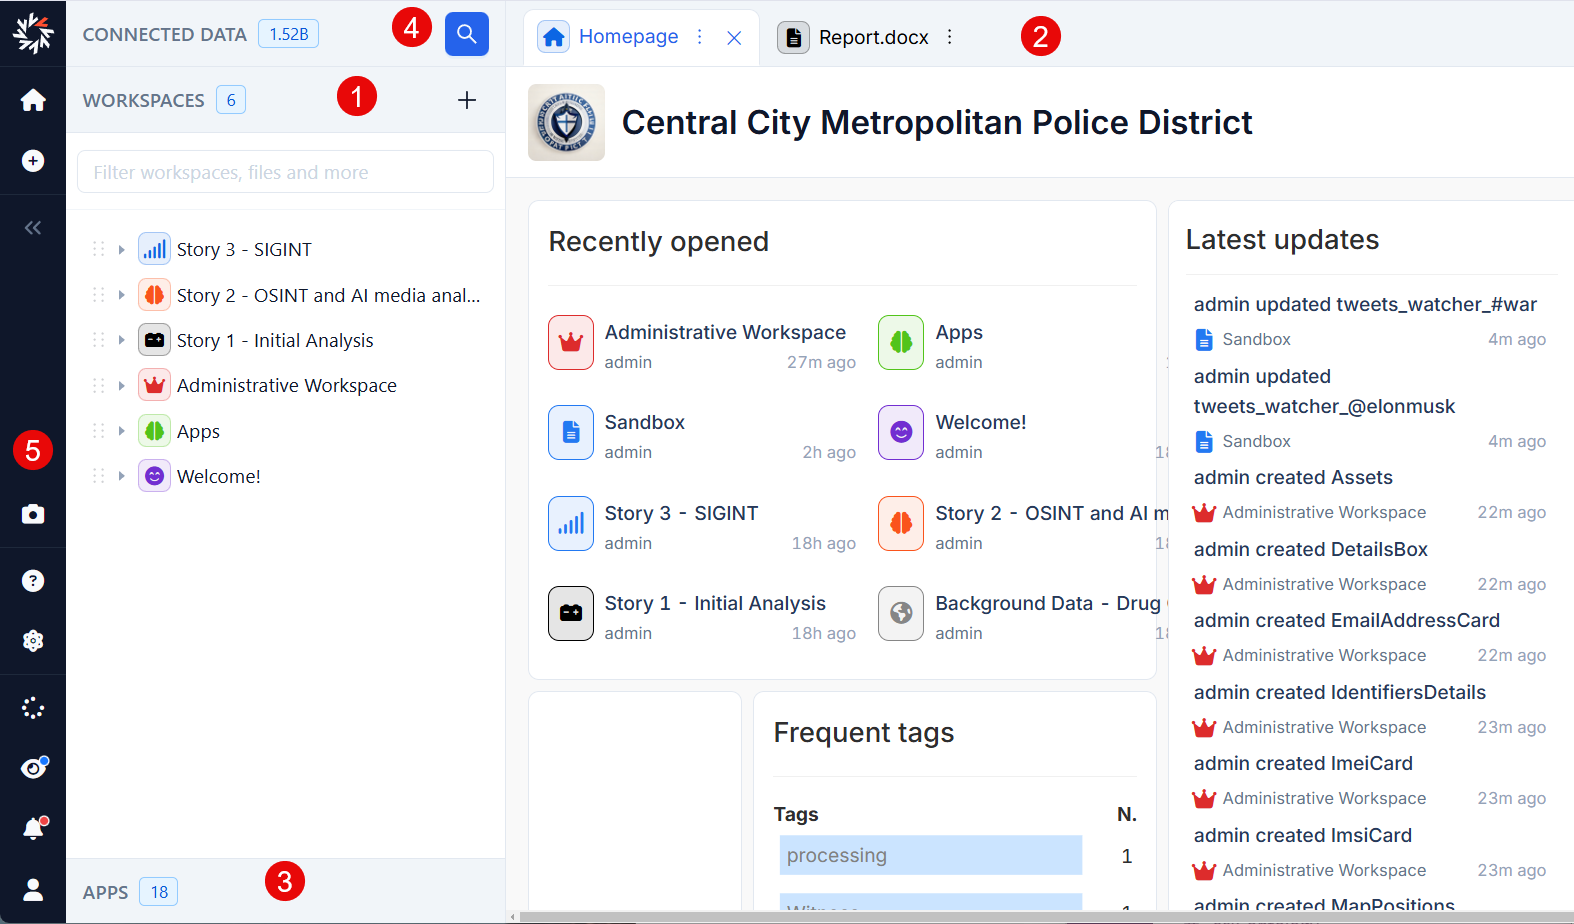Select the processing tag bar
1574x924 pixels.
[930, 855]
